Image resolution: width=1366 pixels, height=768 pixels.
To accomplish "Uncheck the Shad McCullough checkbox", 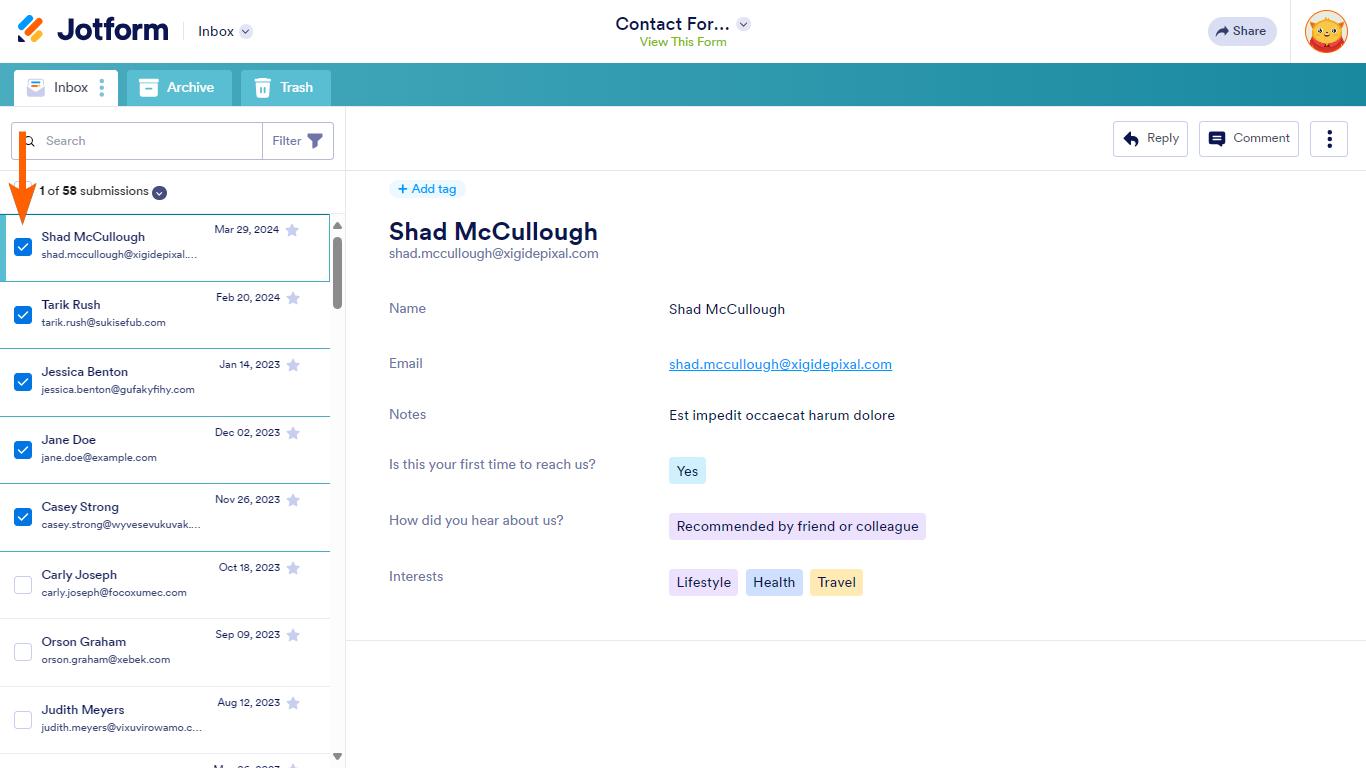I will [23, 247].
